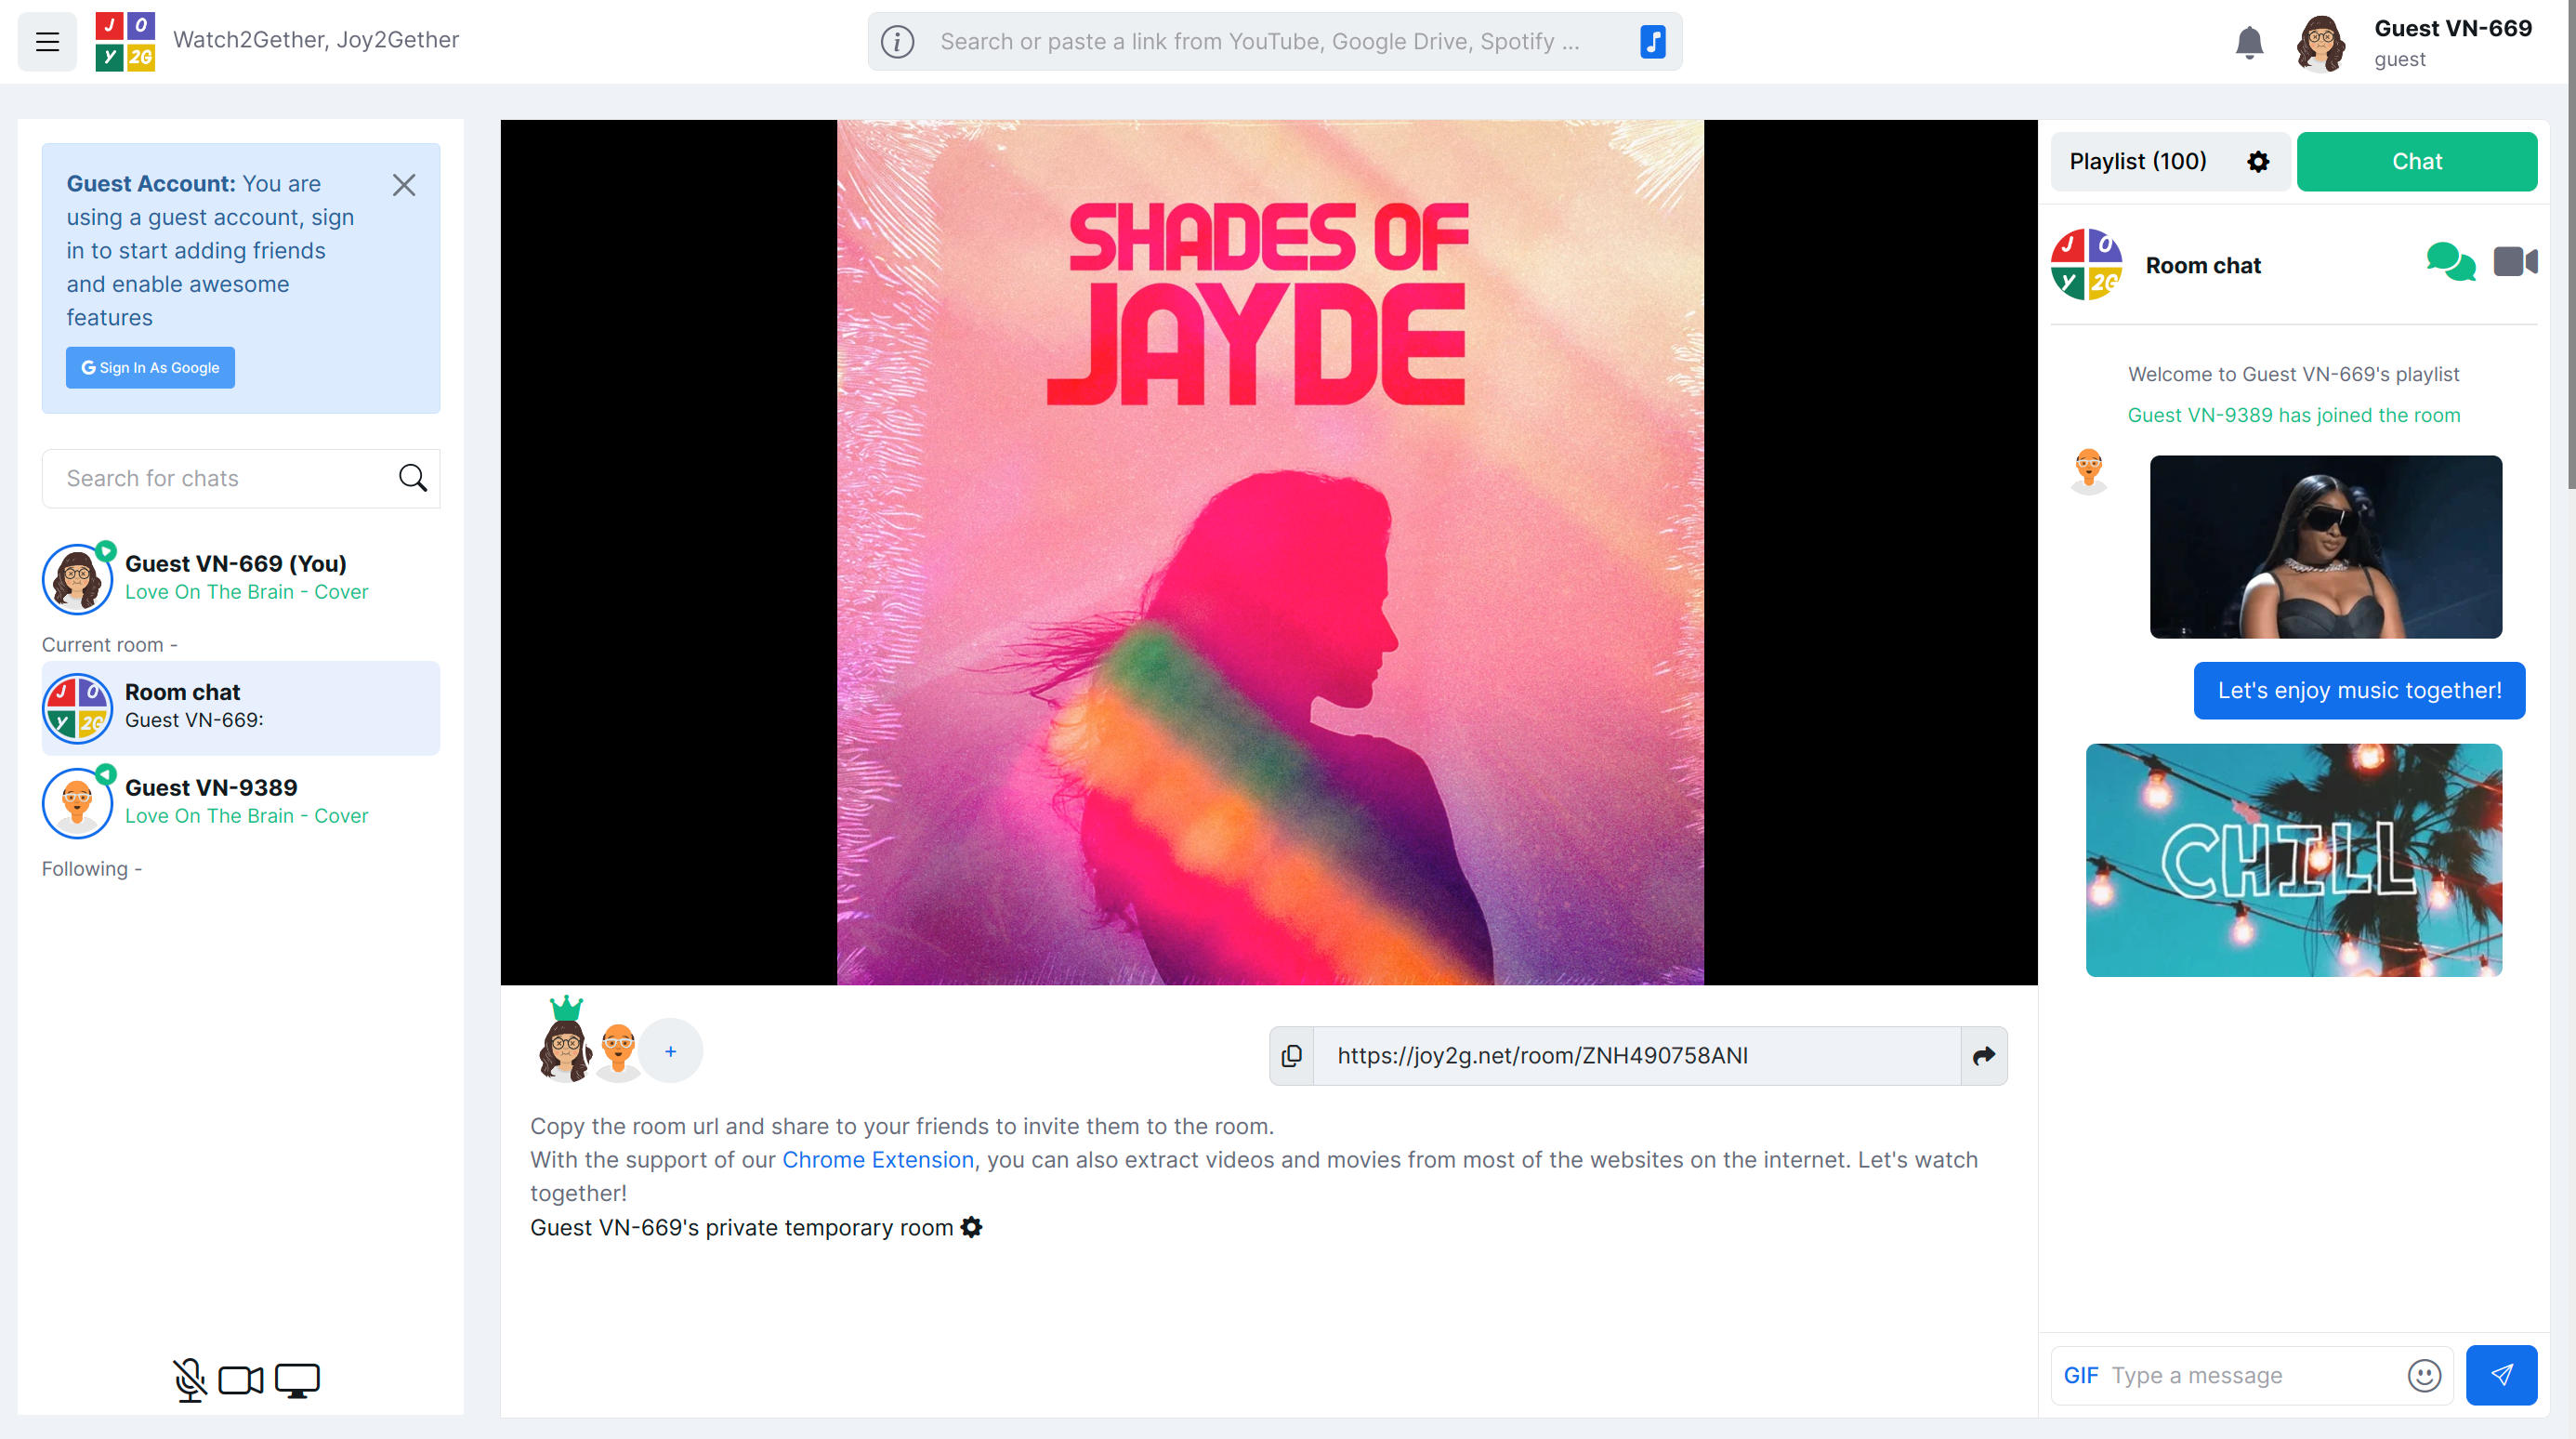Click the Room chat logo avatar
This screenshot has height=1439, width=2576.
(x=2086, y=265)
